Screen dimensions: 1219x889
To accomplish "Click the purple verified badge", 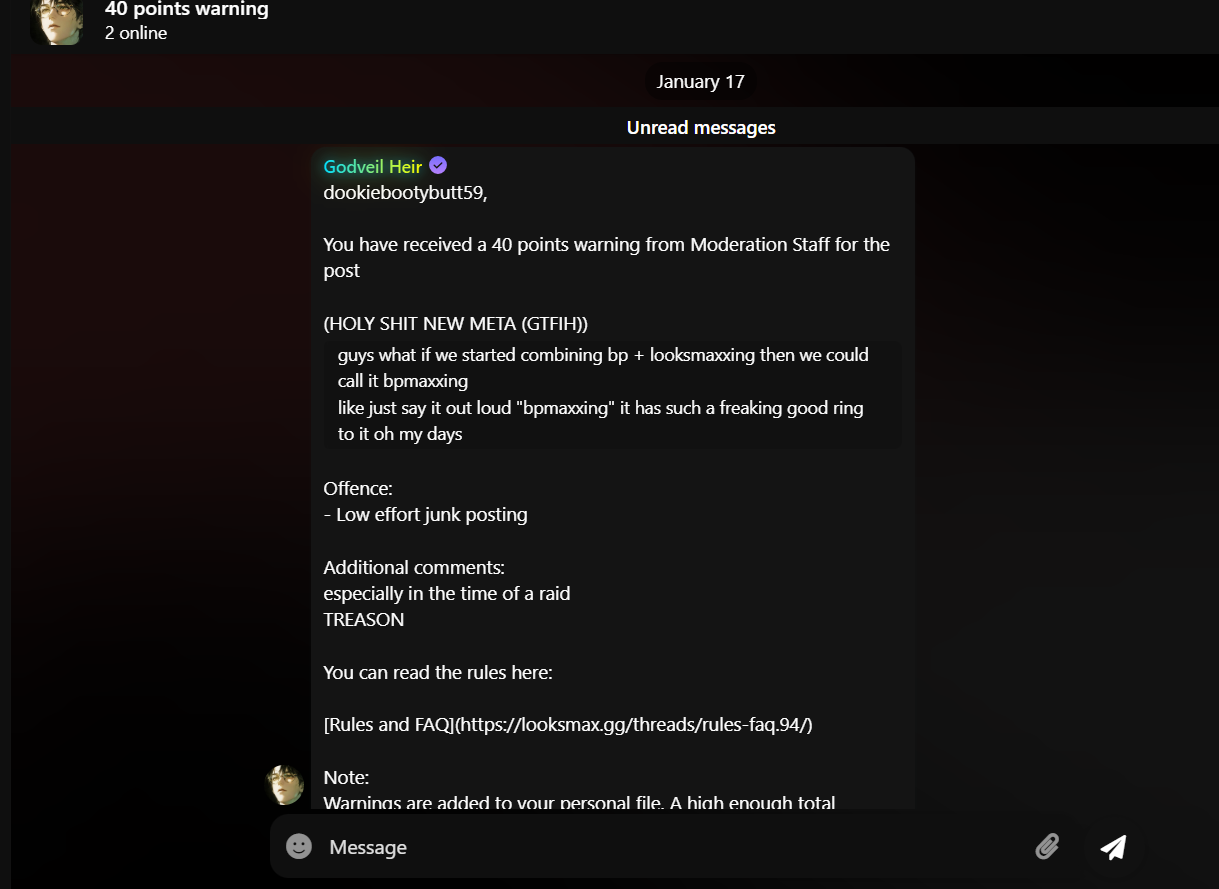I will coord(438,166).
